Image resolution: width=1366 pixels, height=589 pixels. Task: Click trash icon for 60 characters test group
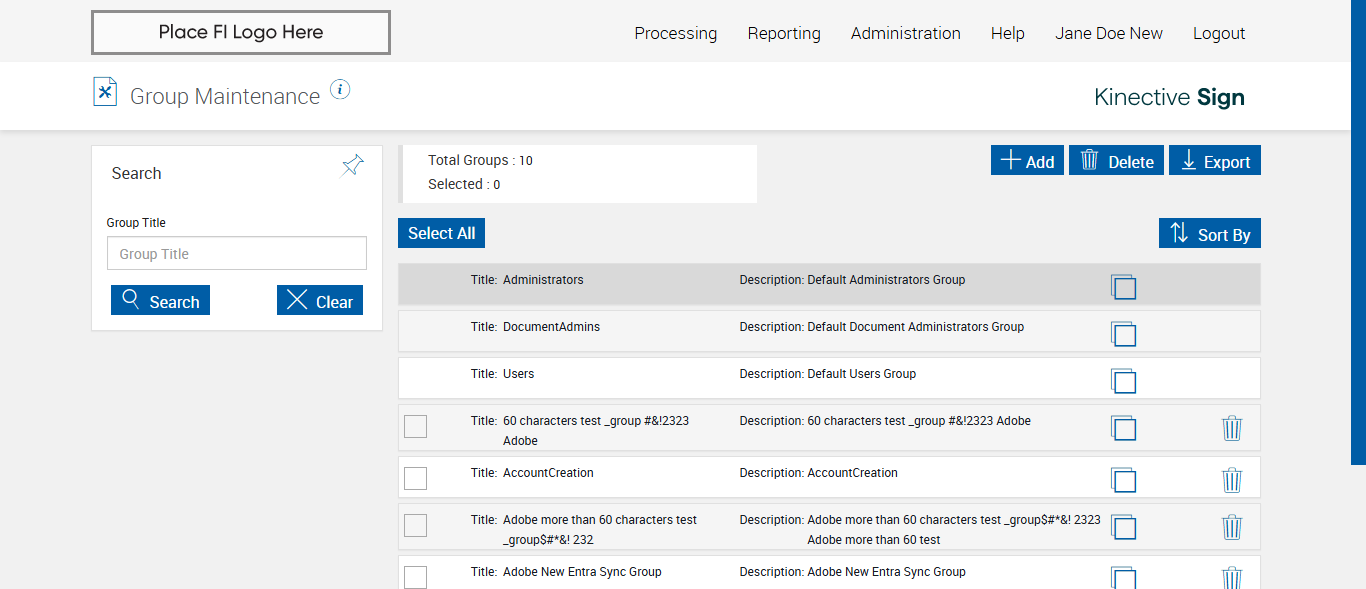click(1232, 428)
